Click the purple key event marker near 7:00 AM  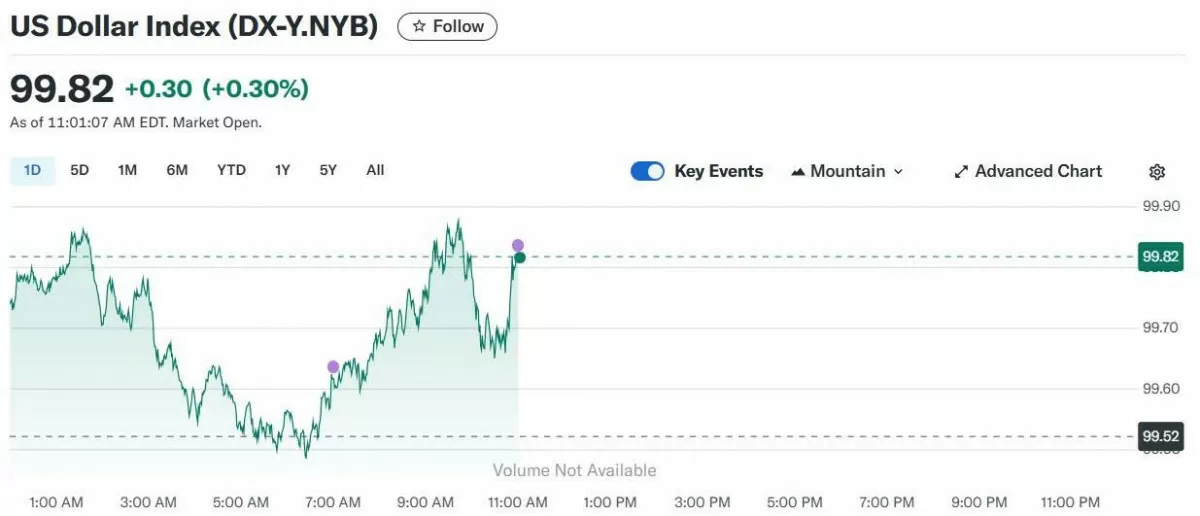click(x=333, y=367)
